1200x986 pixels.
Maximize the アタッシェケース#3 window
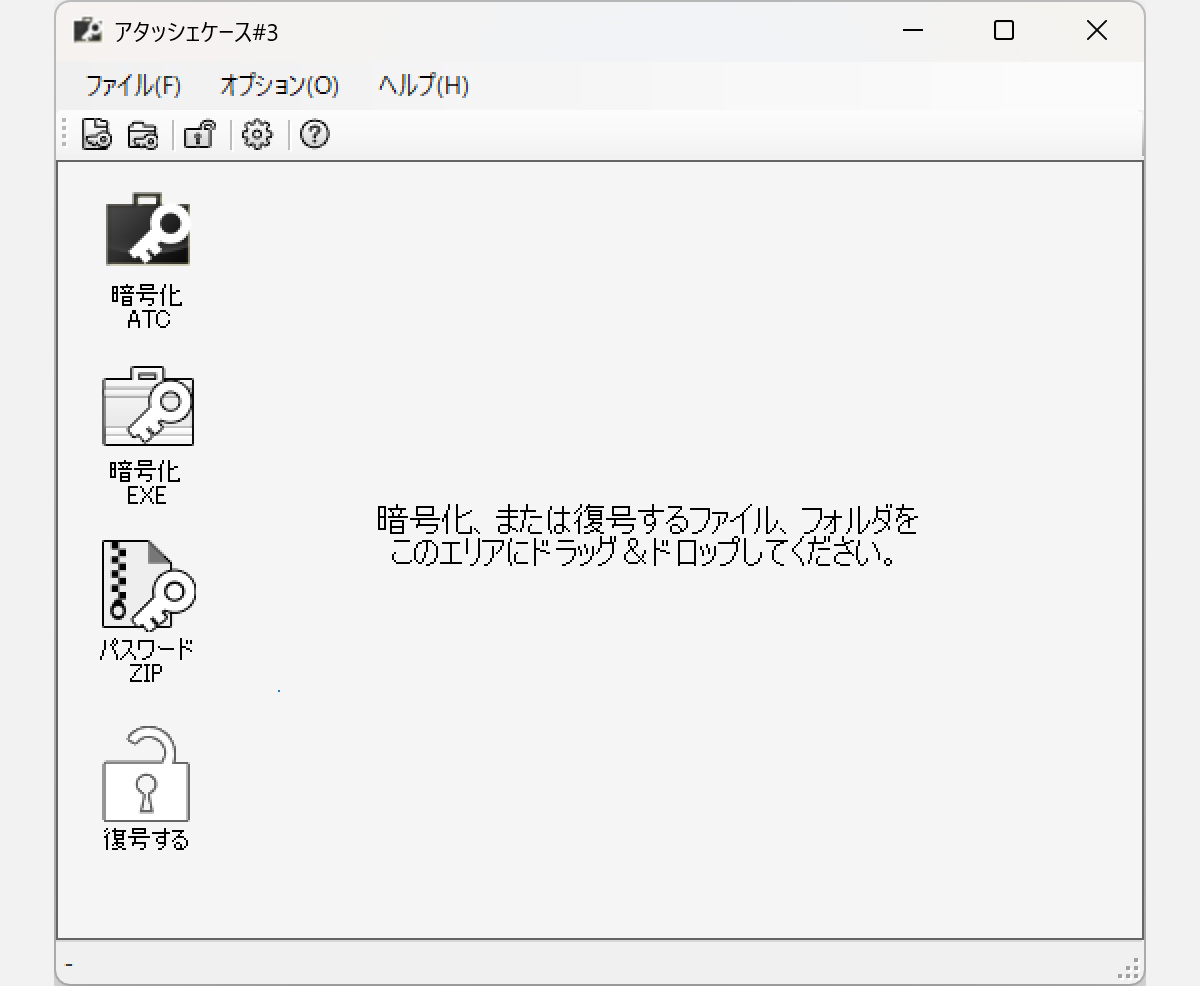pos(1004,31)
